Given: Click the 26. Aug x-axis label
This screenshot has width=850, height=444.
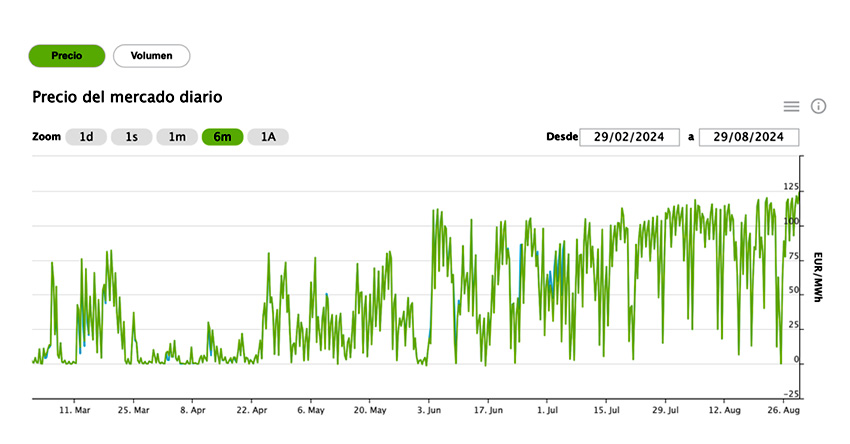Looking at the screenshot, I should 783,410.
